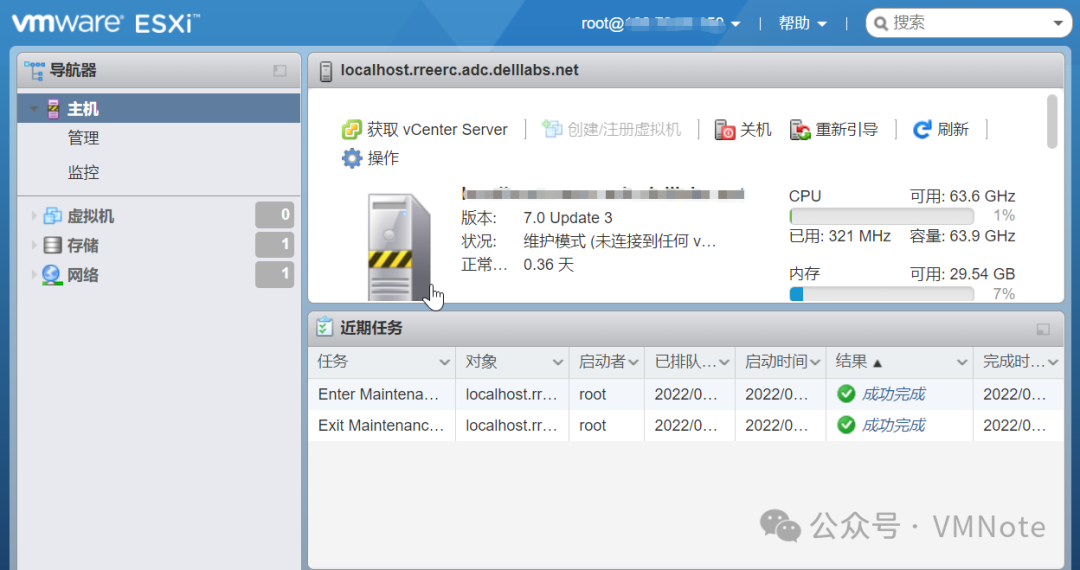Viewport: 1080px width, 570px height.
Task: Open the 启动者 column dropdown arrow
Action: [x=634, y=362]
